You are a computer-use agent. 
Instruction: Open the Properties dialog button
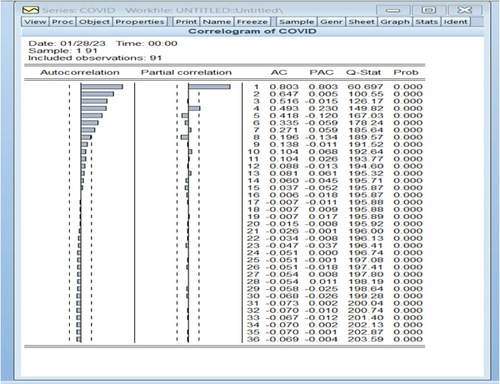click(140, 22)
